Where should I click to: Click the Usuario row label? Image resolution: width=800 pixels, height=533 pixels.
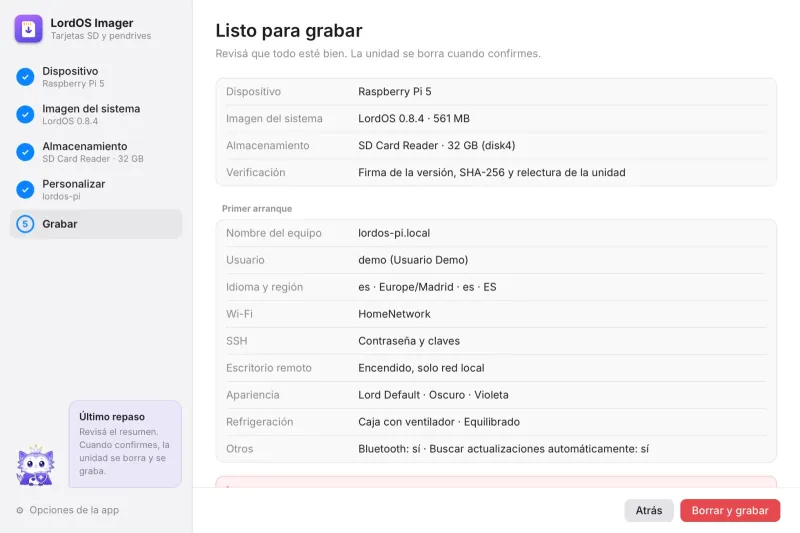pos(245,260)
